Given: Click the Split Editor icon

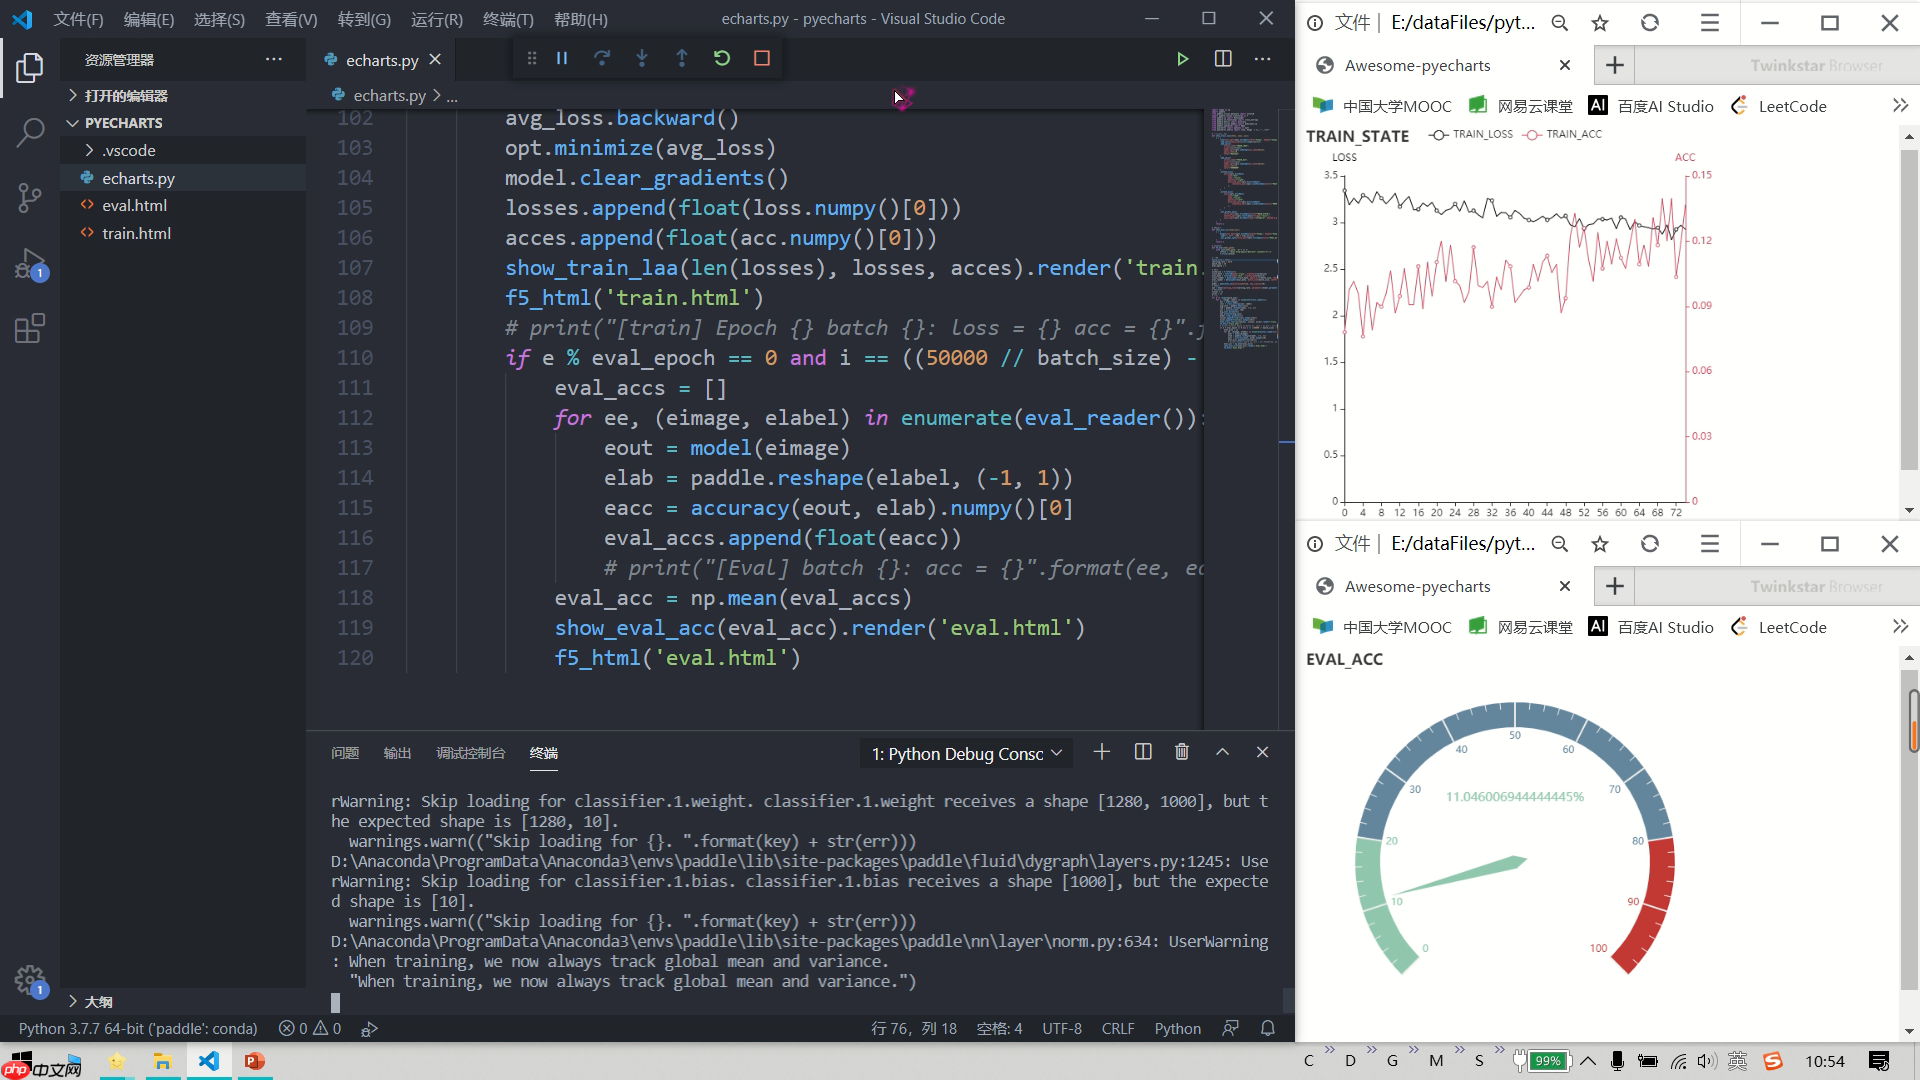Looking at the screenshot, I should tap(1222, 59).
